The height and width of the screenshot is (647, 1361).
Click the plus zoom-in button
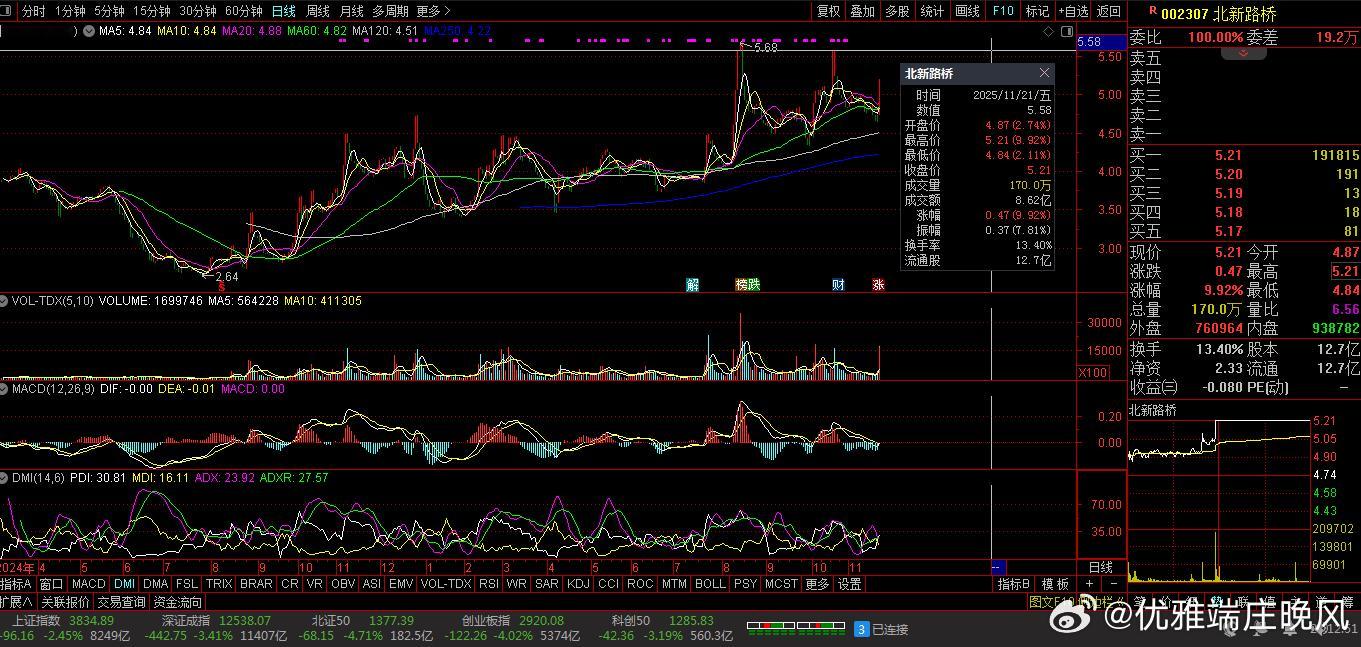point(1089,584)
